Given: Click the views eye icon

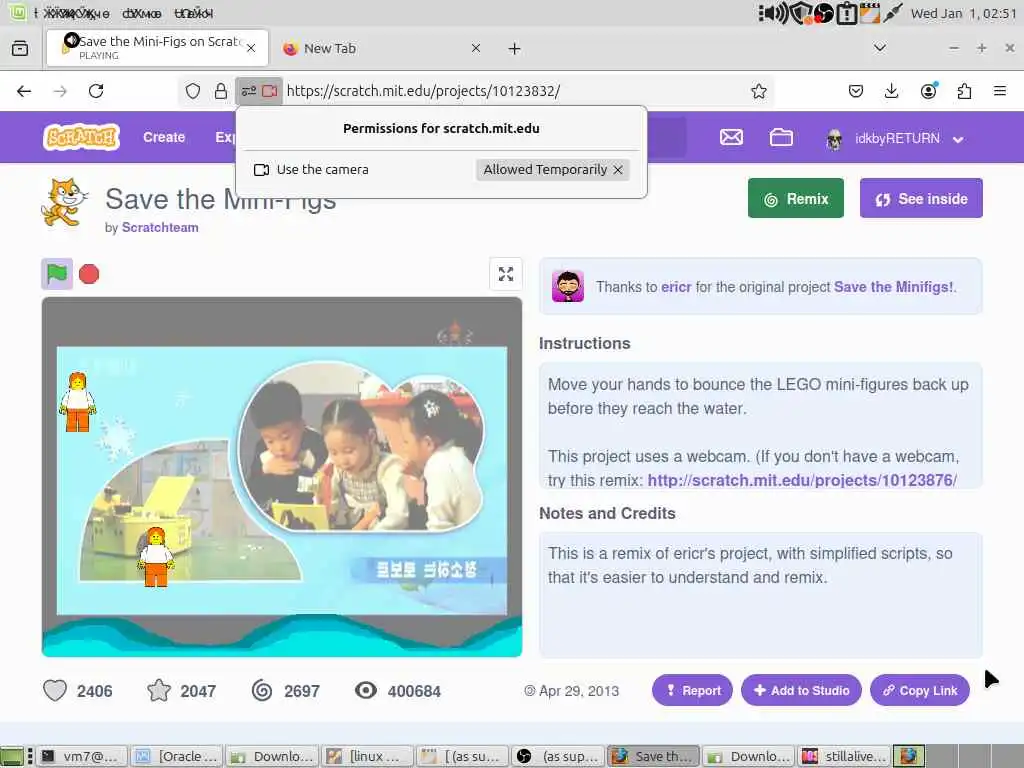Looking at the screenshot, I should pos(366,690).
